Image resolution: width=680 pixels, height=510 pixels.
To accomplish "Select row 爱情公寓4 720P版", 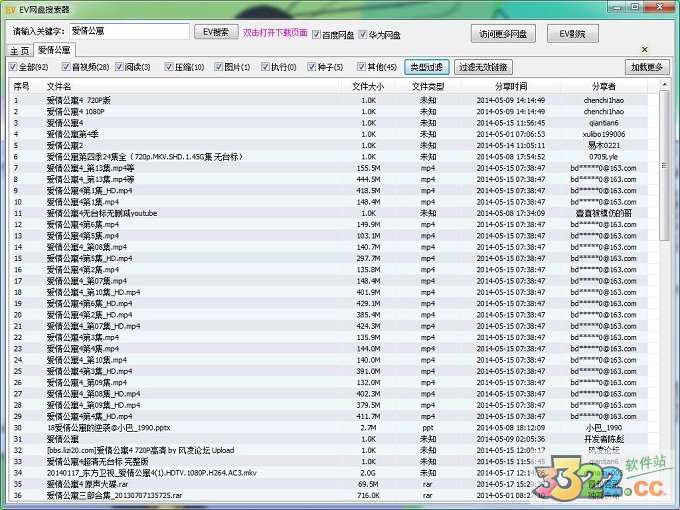I will [329, 100].
